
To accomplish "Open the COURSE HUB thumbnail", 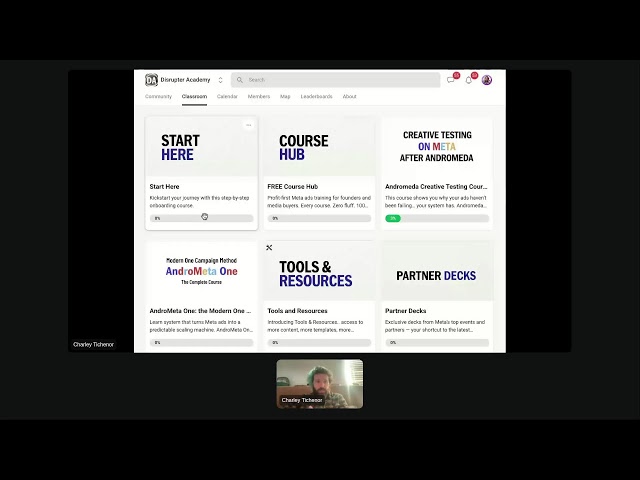I will point(319,147).
